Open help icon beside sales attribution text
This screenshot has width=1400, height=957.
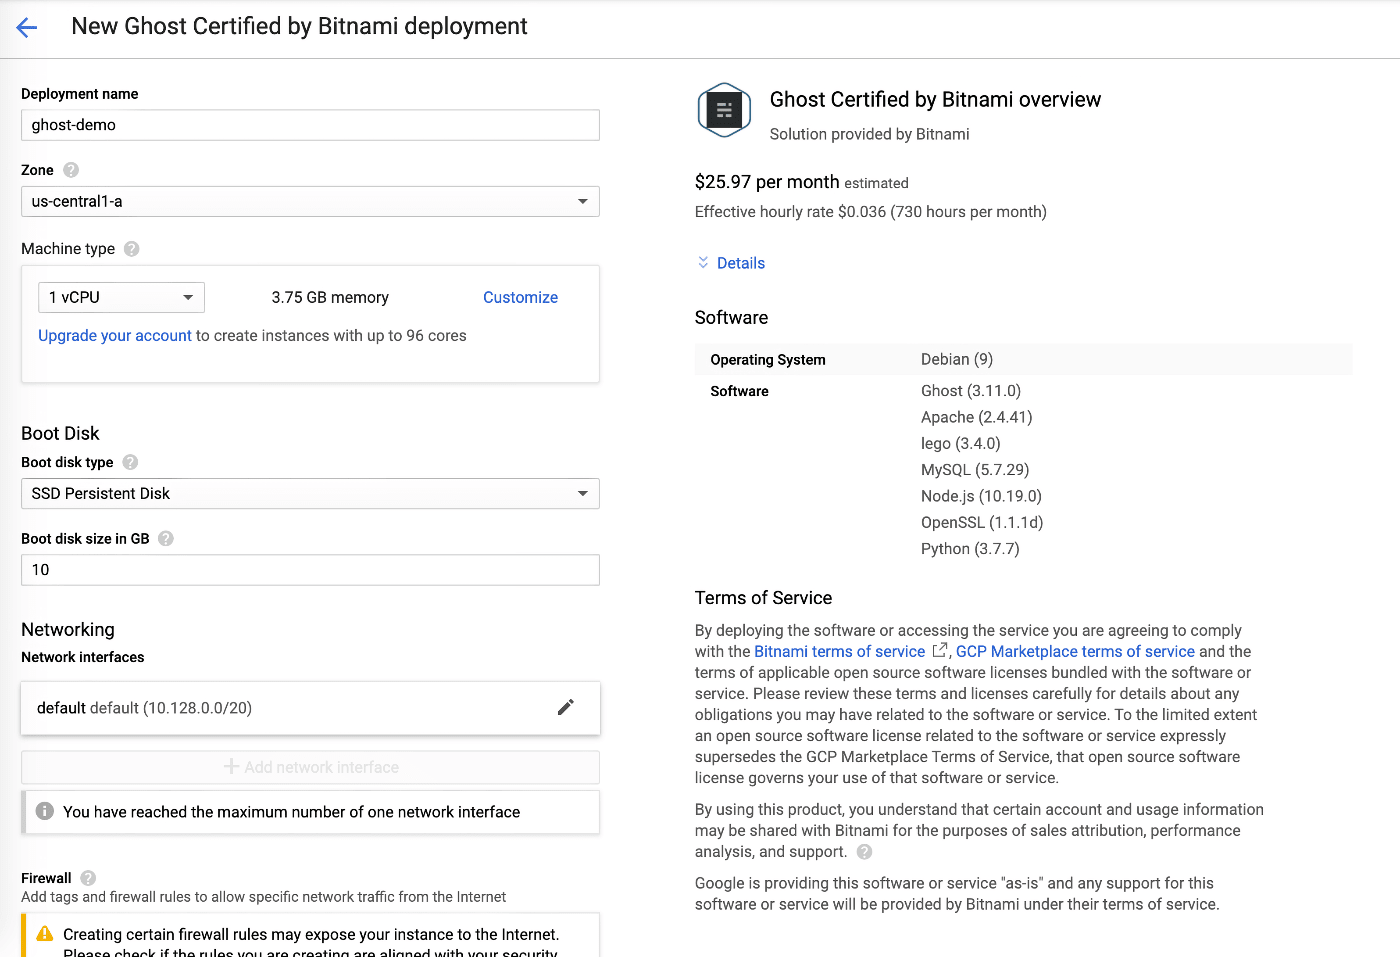(x=865, y=852)
